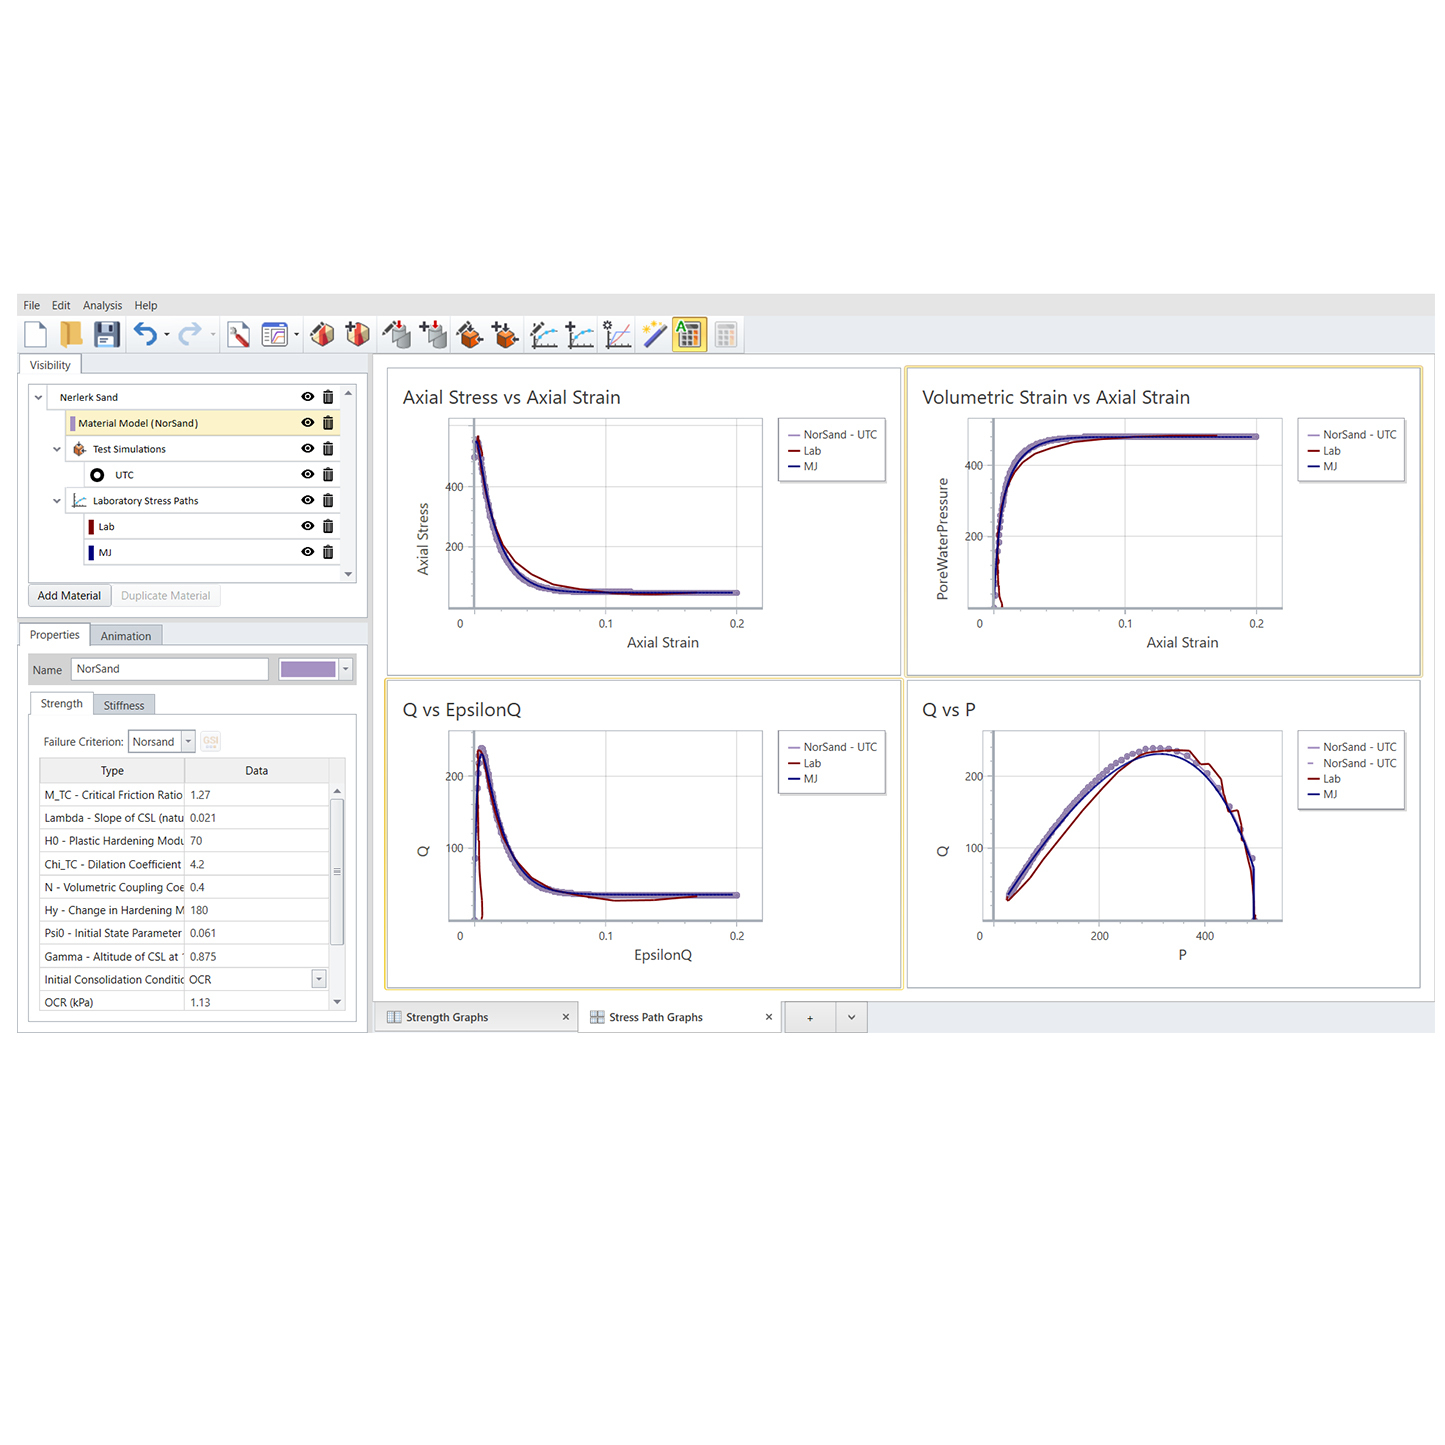Click the properties table vertical scrollbar
The width and height of the screenshot is (1445, 1445).
[337, 870]
